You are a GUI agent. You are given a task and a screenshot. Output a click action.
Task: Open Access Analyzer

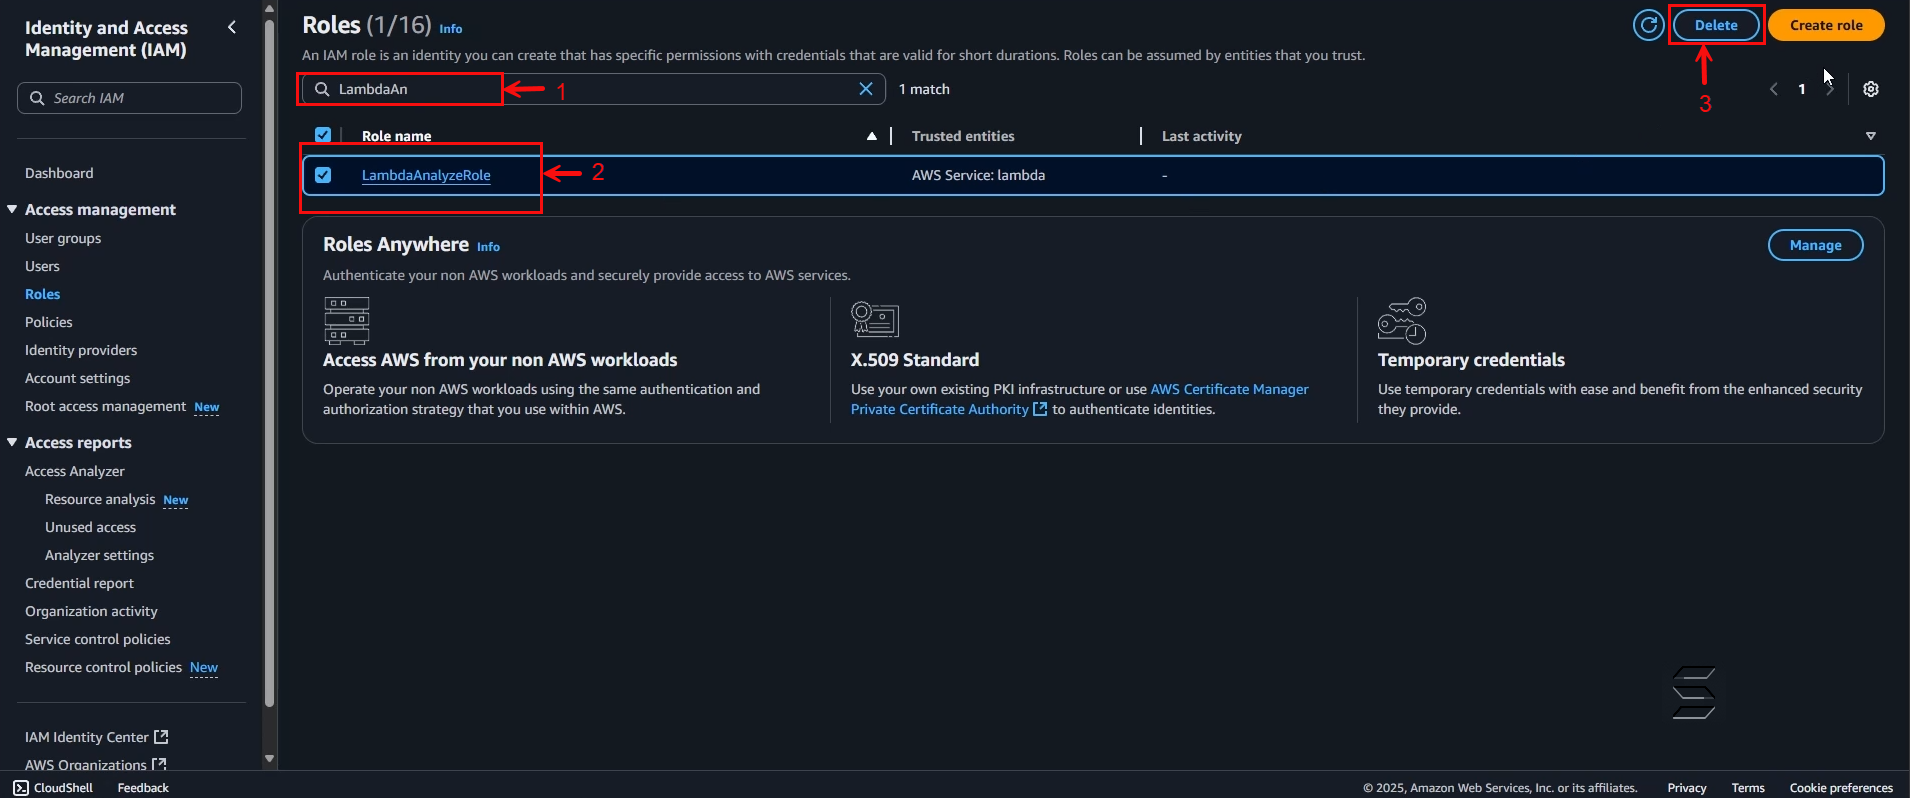[x=75, y=471]
